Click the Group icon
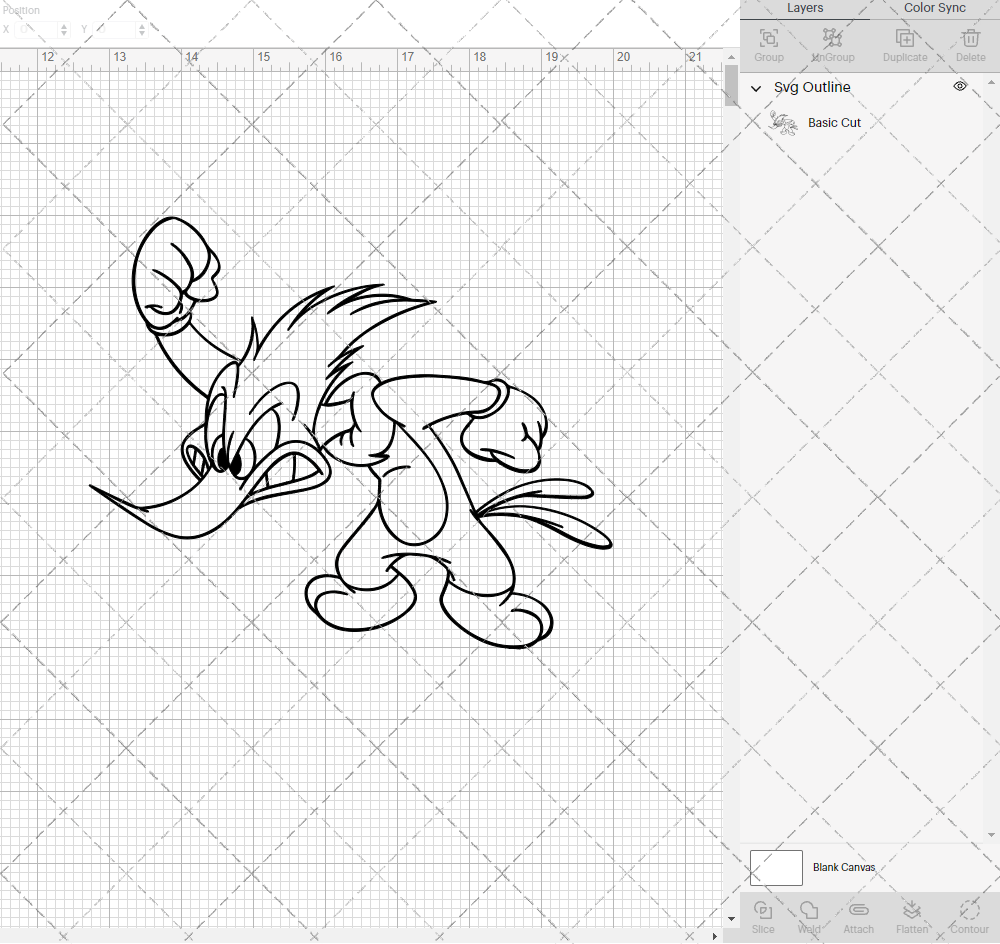The width and height of the screenshot is (1000, 944). (768, 38)
